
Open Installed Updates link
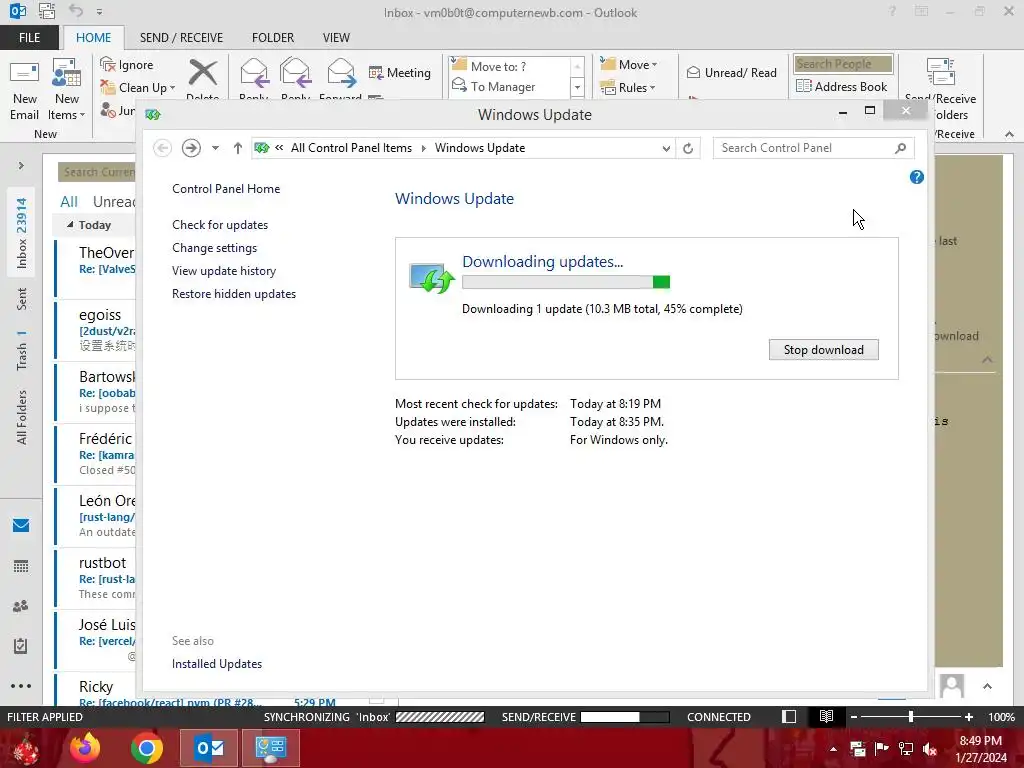(217, 664)
